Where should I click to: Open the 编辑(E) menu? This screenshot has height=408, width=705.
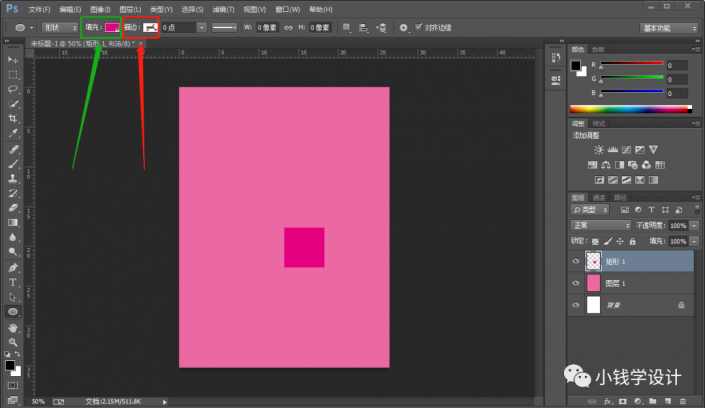point(70,9)
